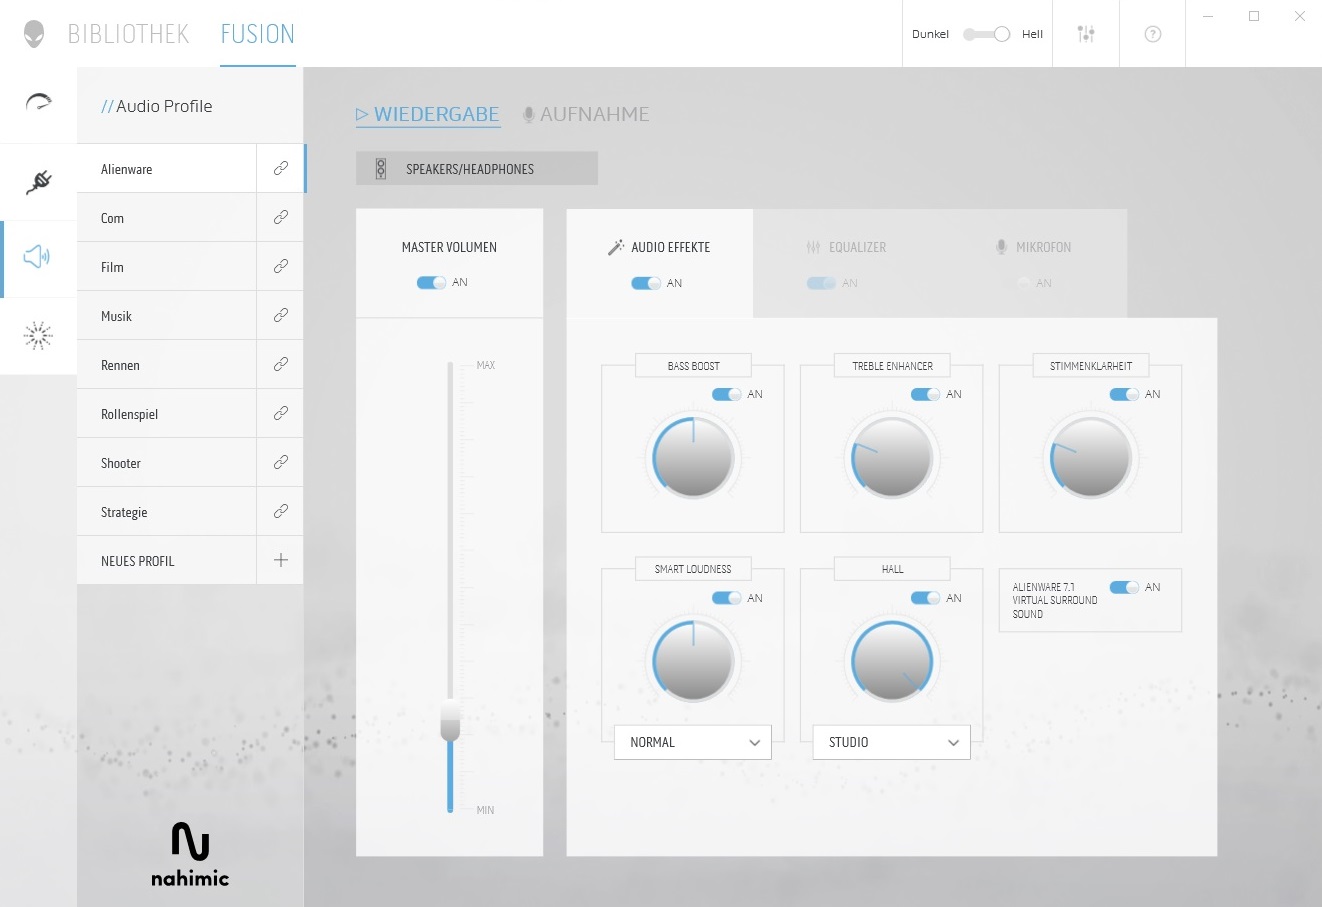
Task: Click the Bass Boost knob
Action: (693, 457)
